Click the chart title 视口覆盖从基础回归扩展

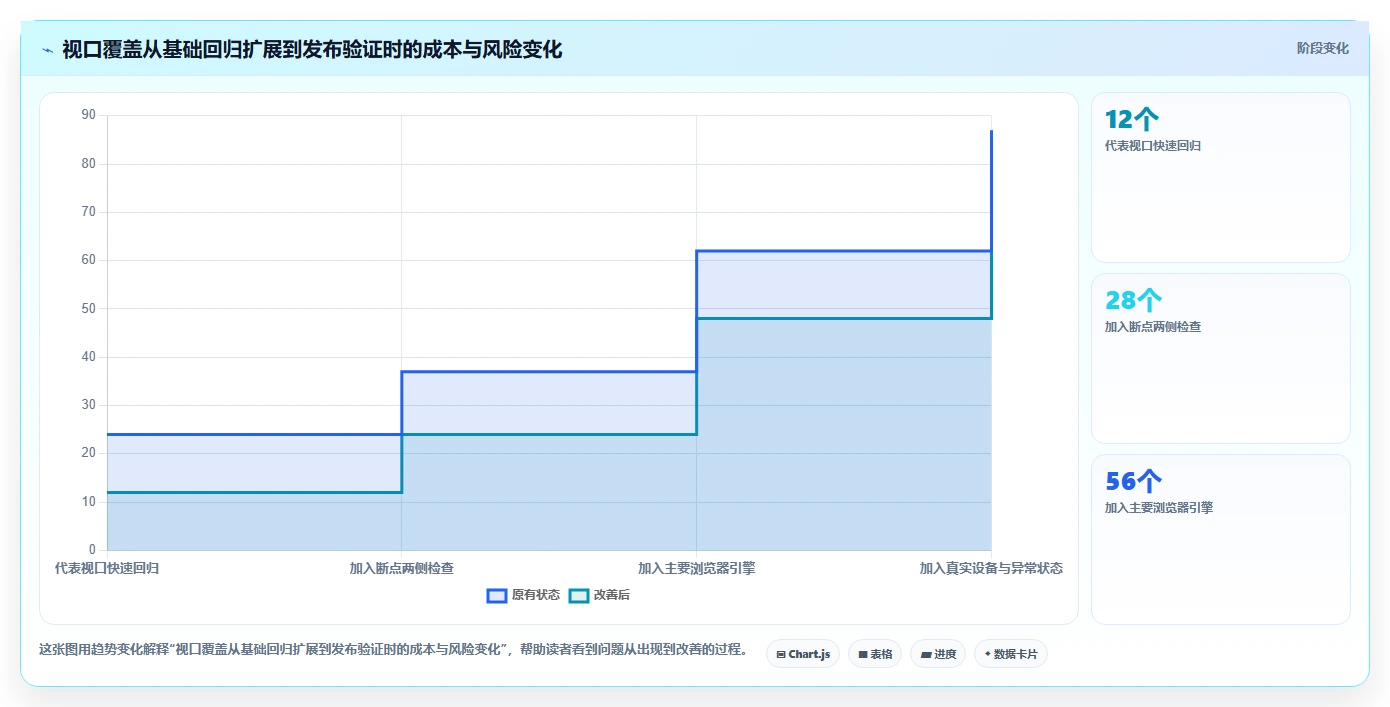point(312,50)
